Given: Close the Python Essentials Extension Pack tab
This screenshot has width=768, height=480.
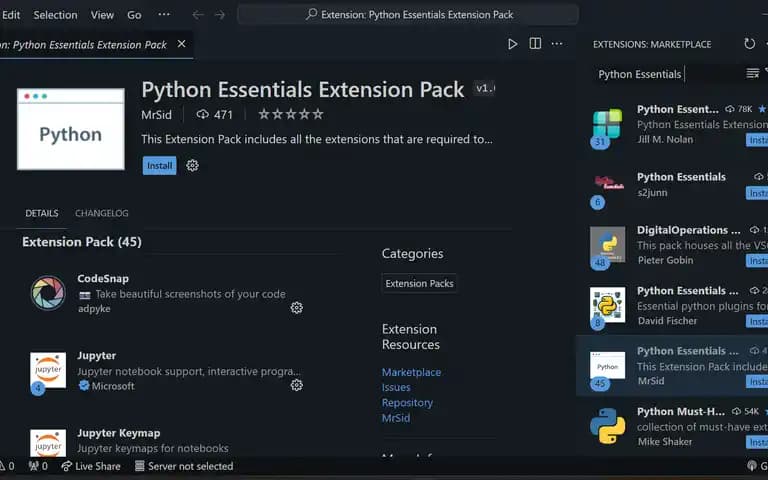Looking at the screenshot, I should point(181,44).
